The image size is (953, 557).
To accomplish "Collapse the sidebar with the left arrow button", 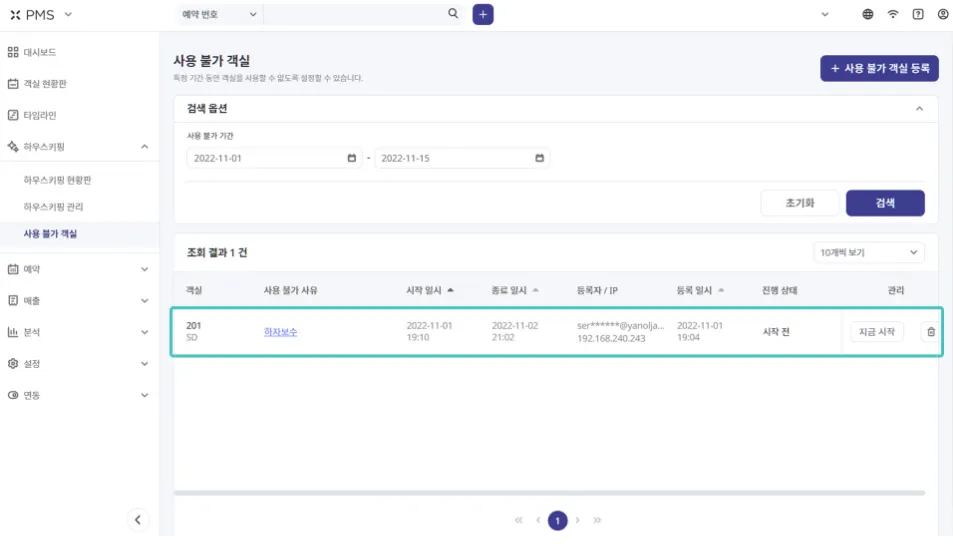I will pos(138,519).
